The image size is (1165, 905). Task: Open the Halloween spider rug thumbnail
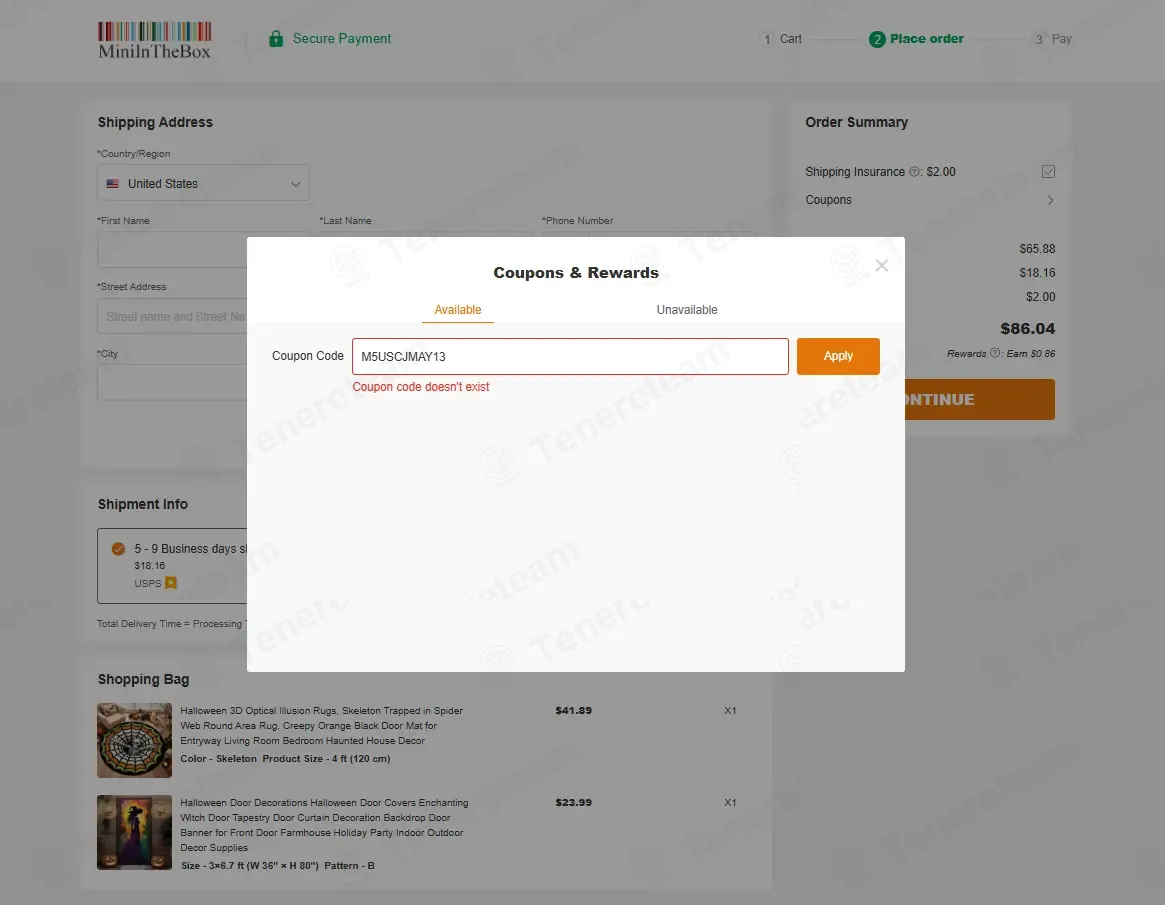click(x=134, y=740)
